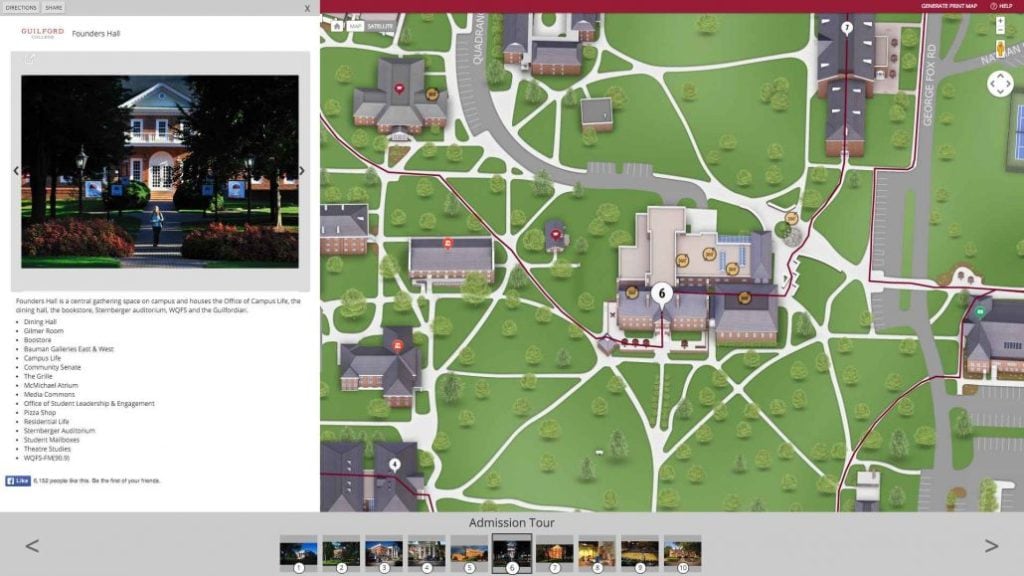Image resolution: width=1024 pixels, height=576 pixels.
Task: Like the page with the Facebook button
Action: [x=21, y=479]
